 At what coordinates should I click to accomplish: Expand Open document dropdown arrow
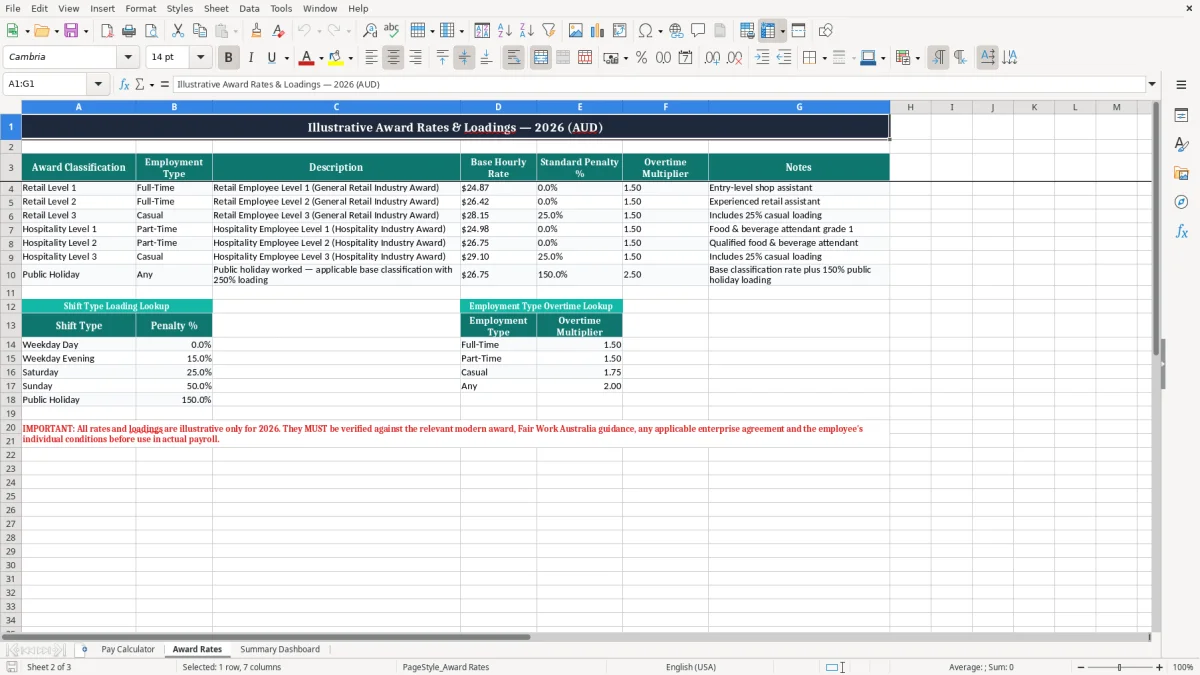55,31
